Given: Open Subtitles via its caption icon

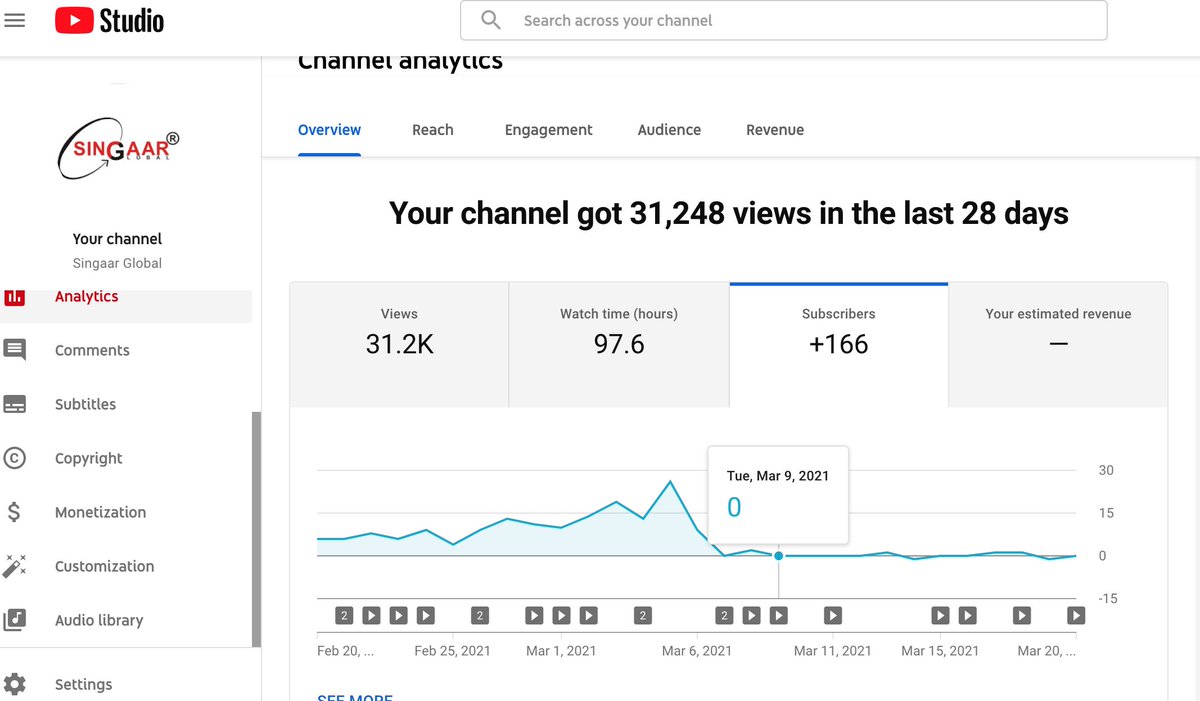Looking at the screenshot, I should coord(14,404).
